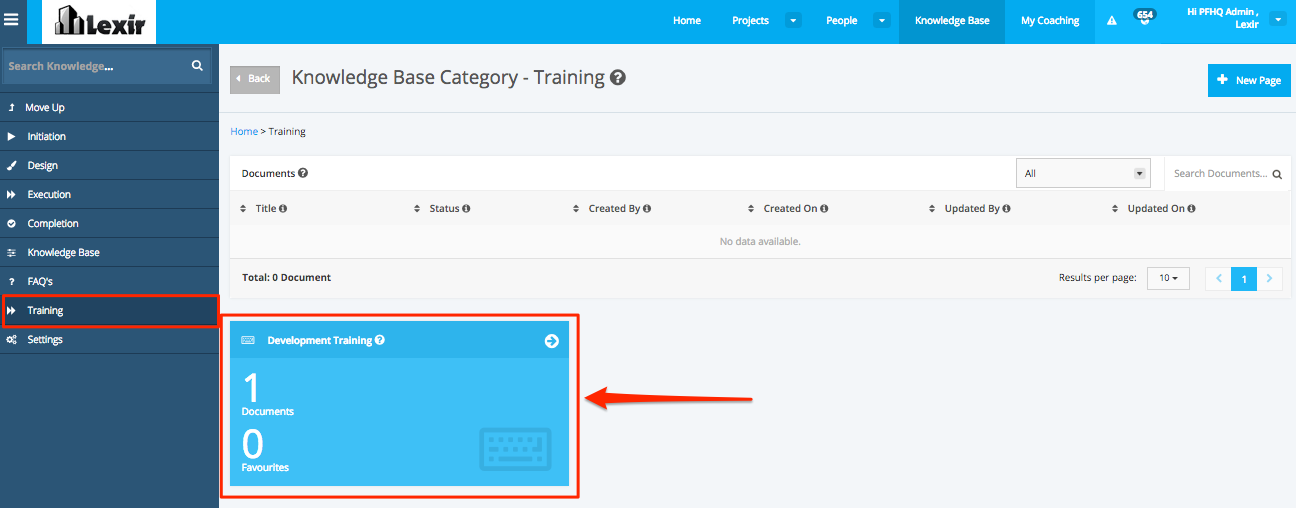1296x508 pixels.
Task: Open Knowledge Base in the sidebar
Action: point(109,252)
